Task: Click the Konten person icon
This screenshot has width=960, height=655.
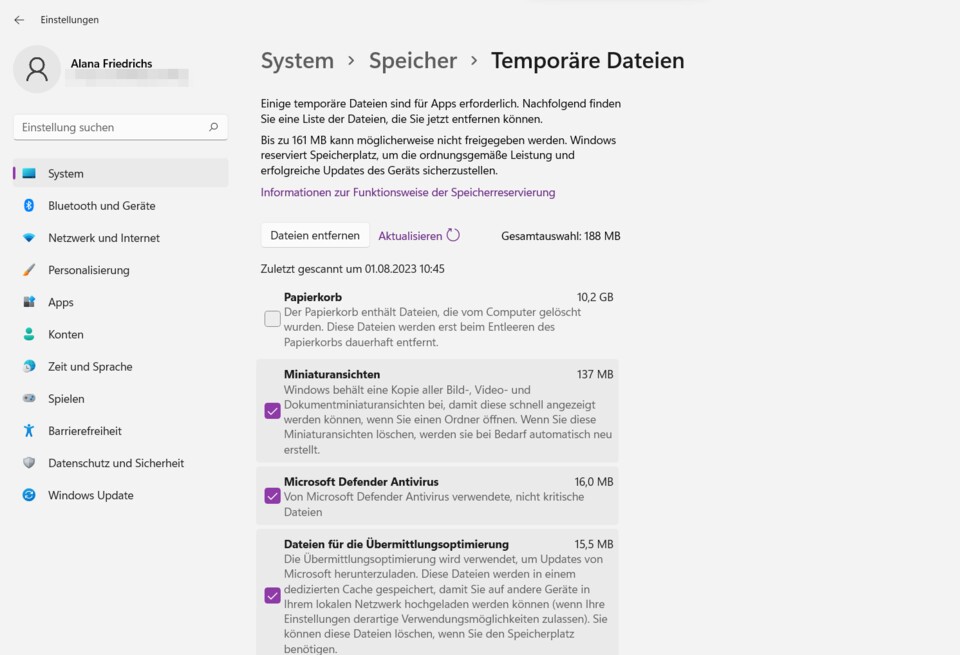Action: (x=29, y=334)
